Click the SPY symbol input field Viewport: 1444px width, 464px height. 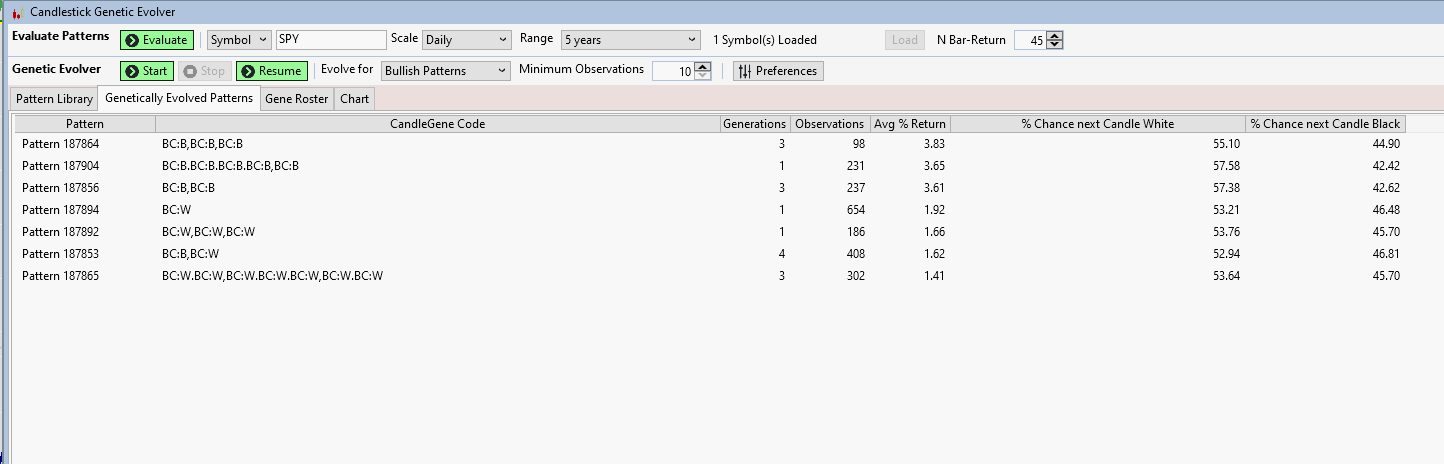(330, 40)
